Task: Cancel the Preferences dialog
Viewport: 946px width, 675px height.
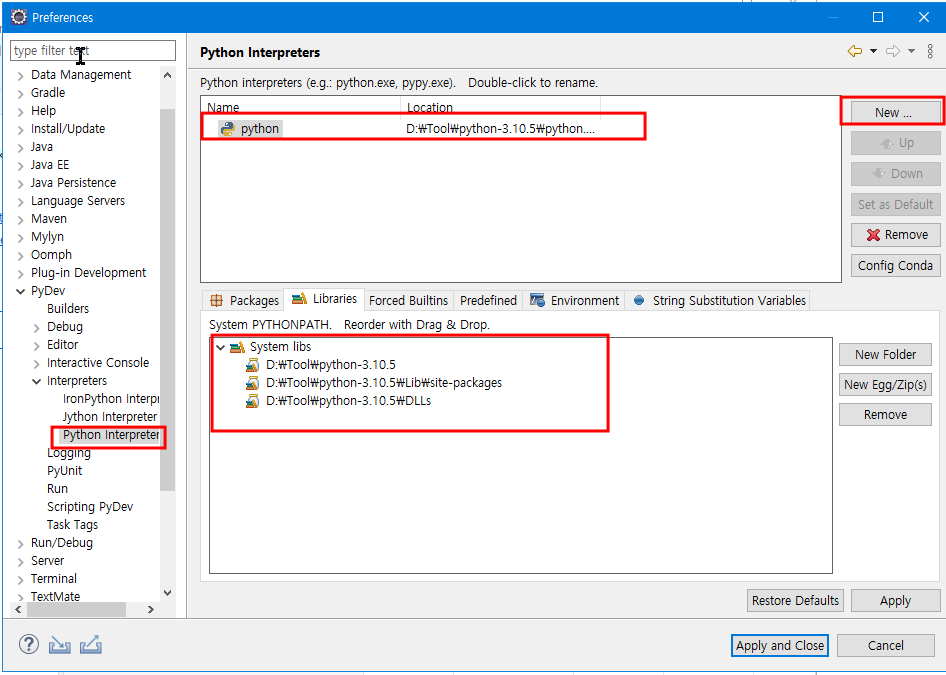Action: coord(885,645)
